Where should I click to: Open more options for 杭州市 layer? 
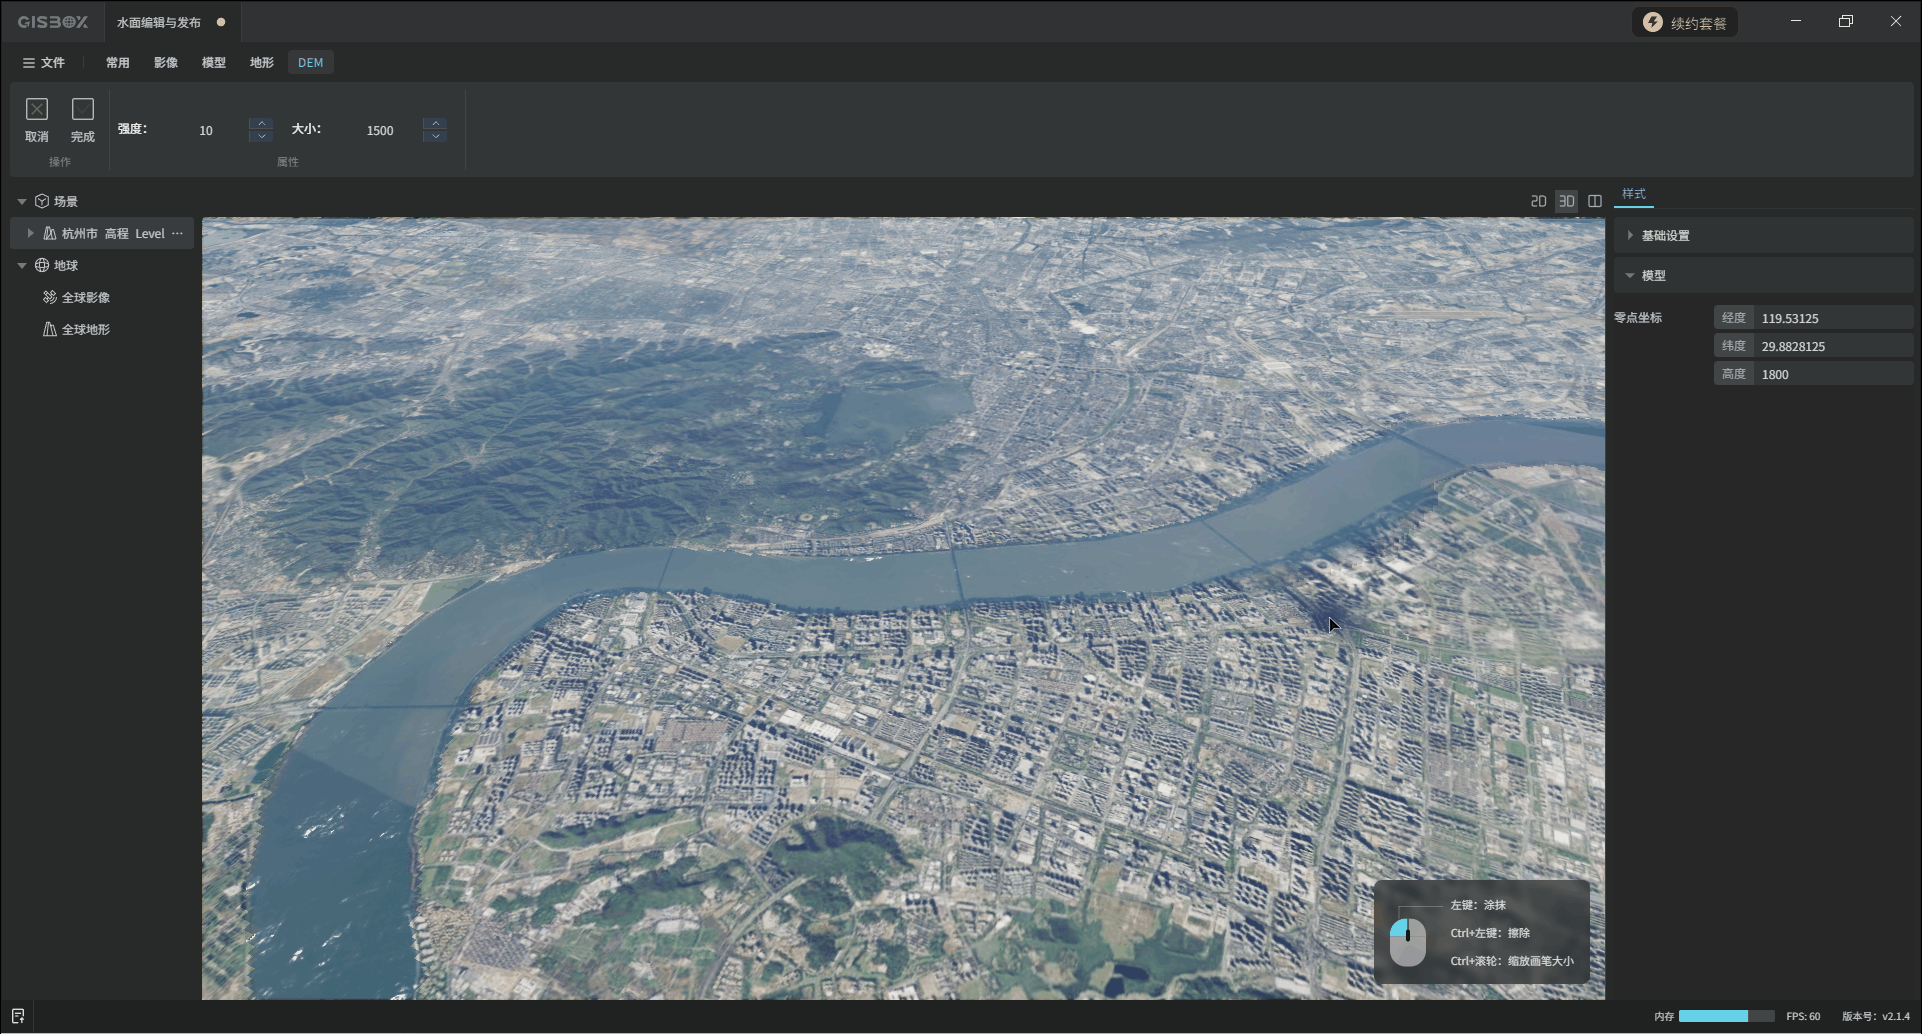pyautogui.click(x=178, y=233)
